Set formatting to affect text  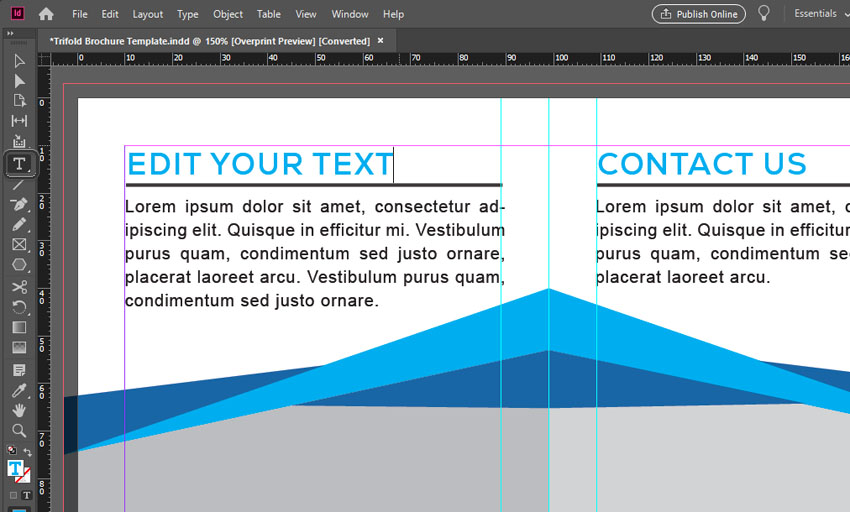pos(27,495)
